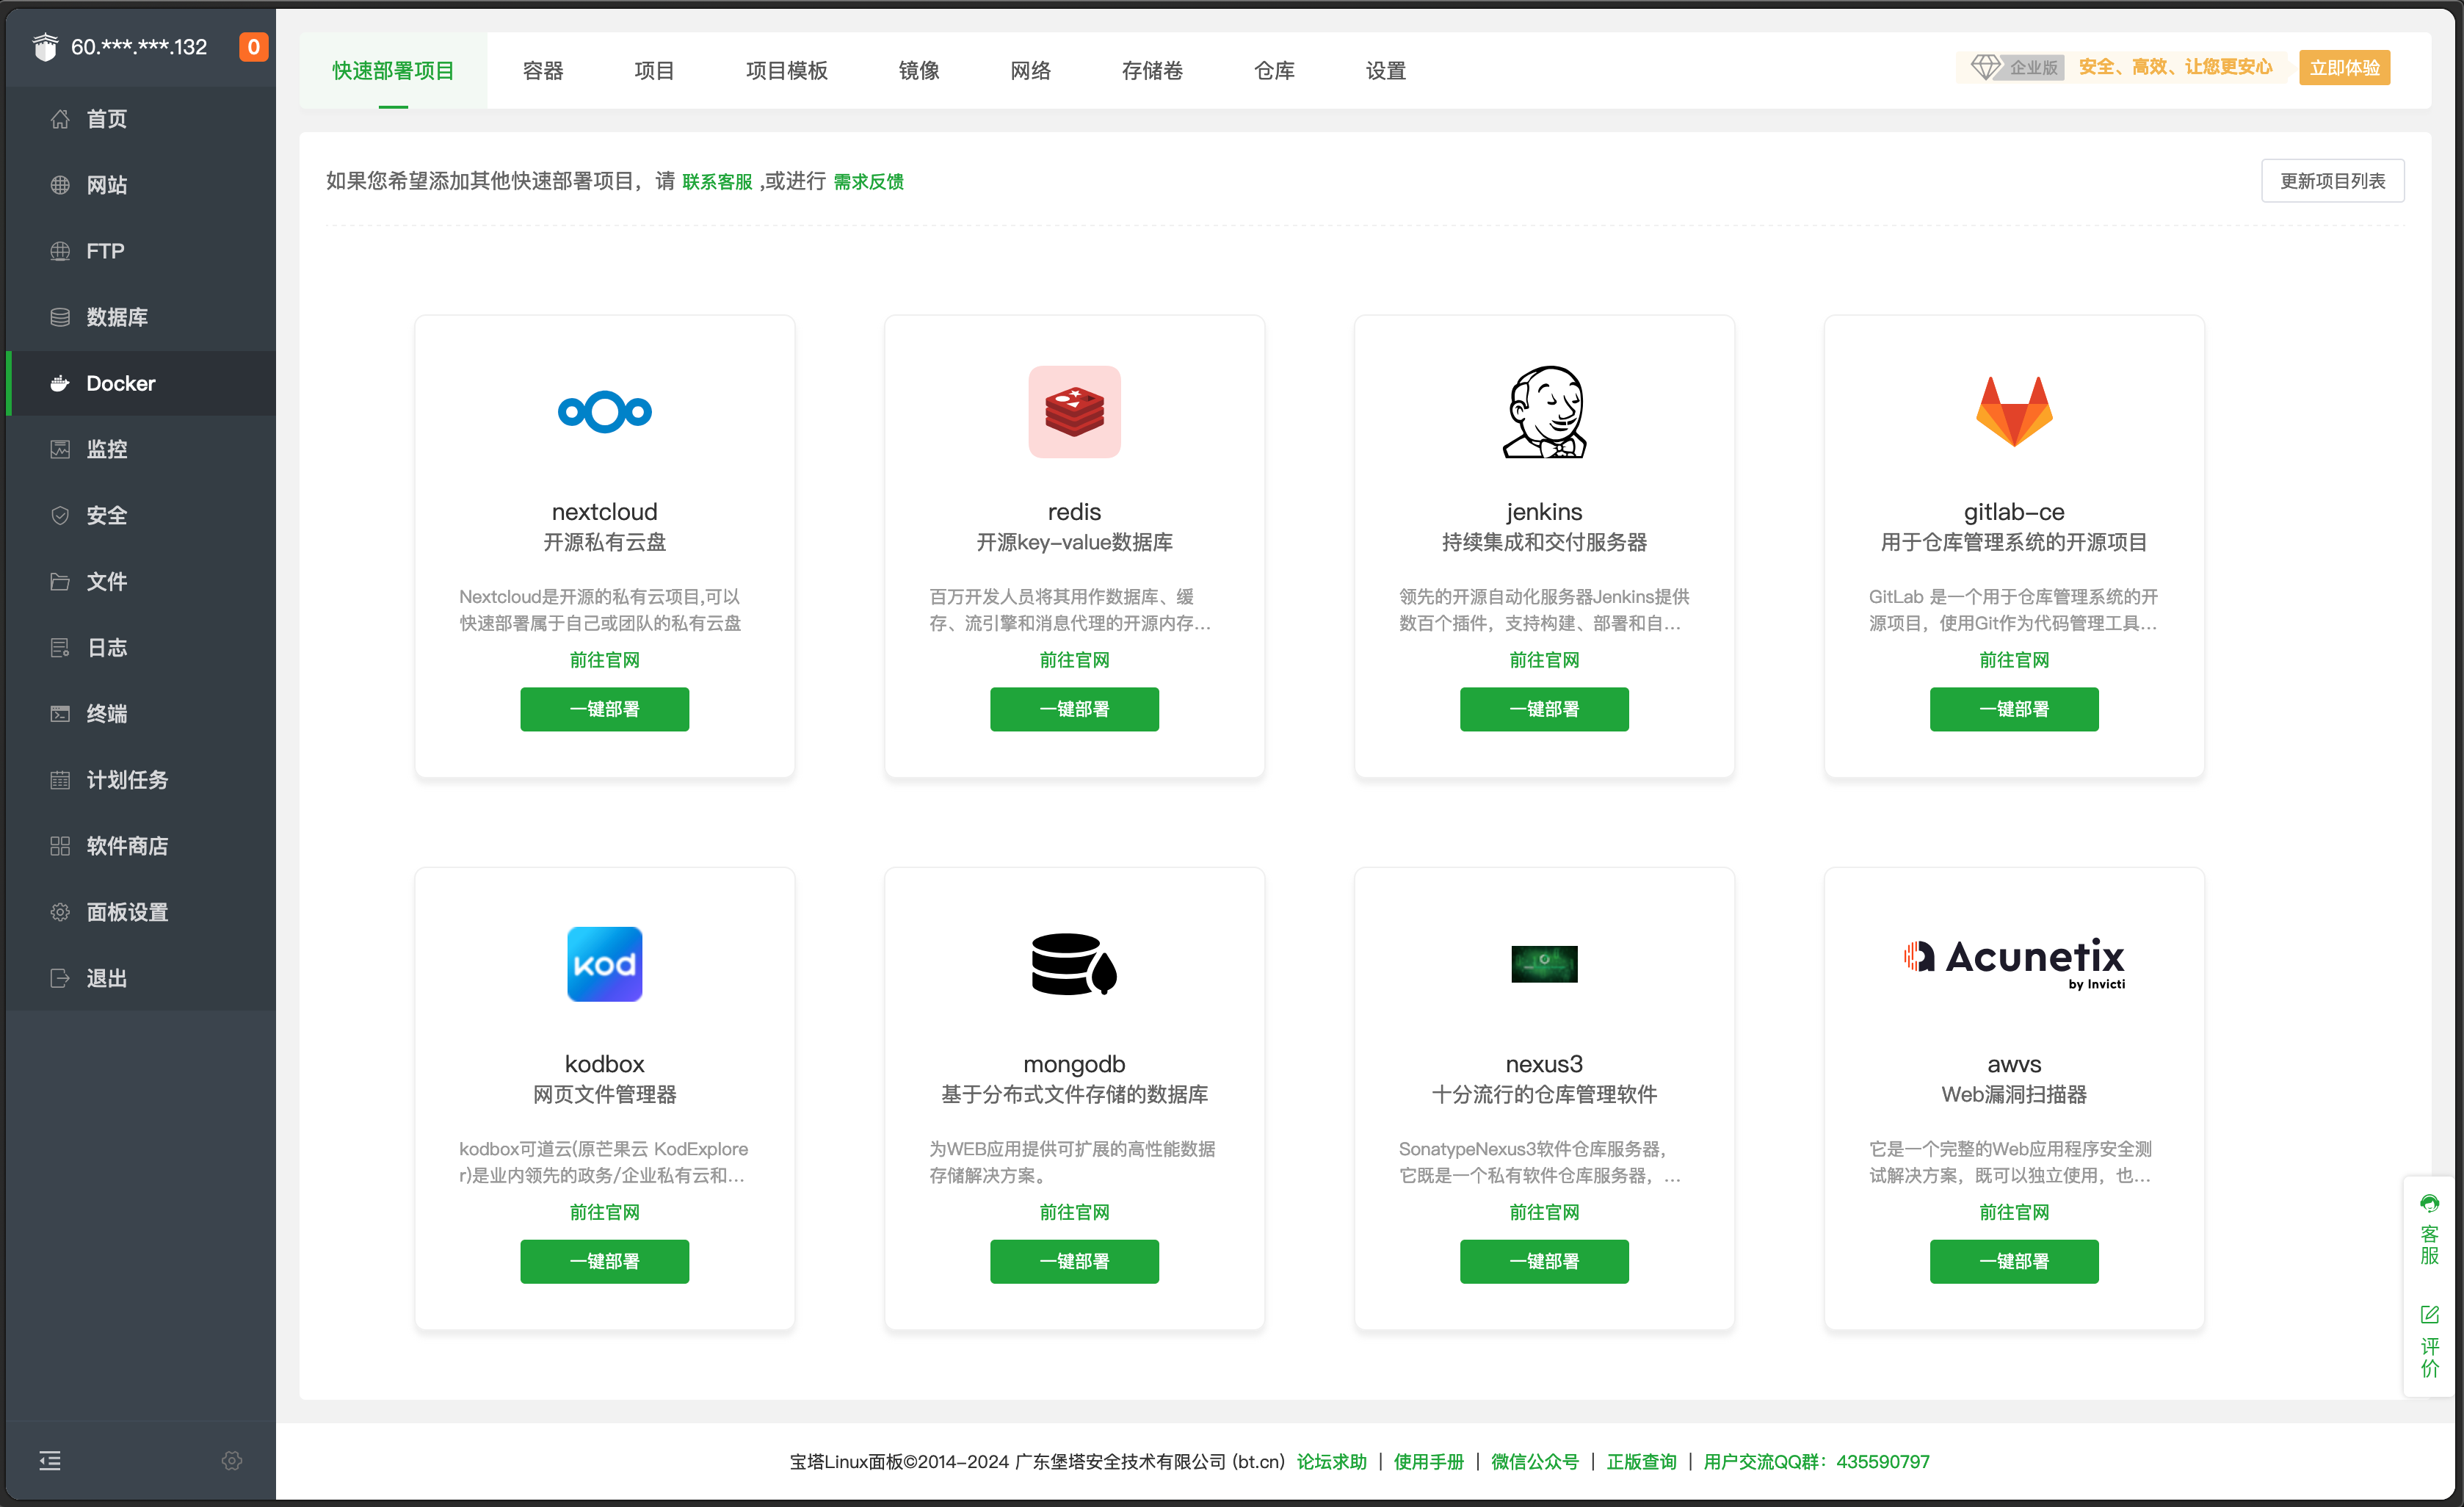Click the gear icon beside 面板设置
Image resolution: width=2464 pixels, height=1507 pixels.
(x=60, y=912)
